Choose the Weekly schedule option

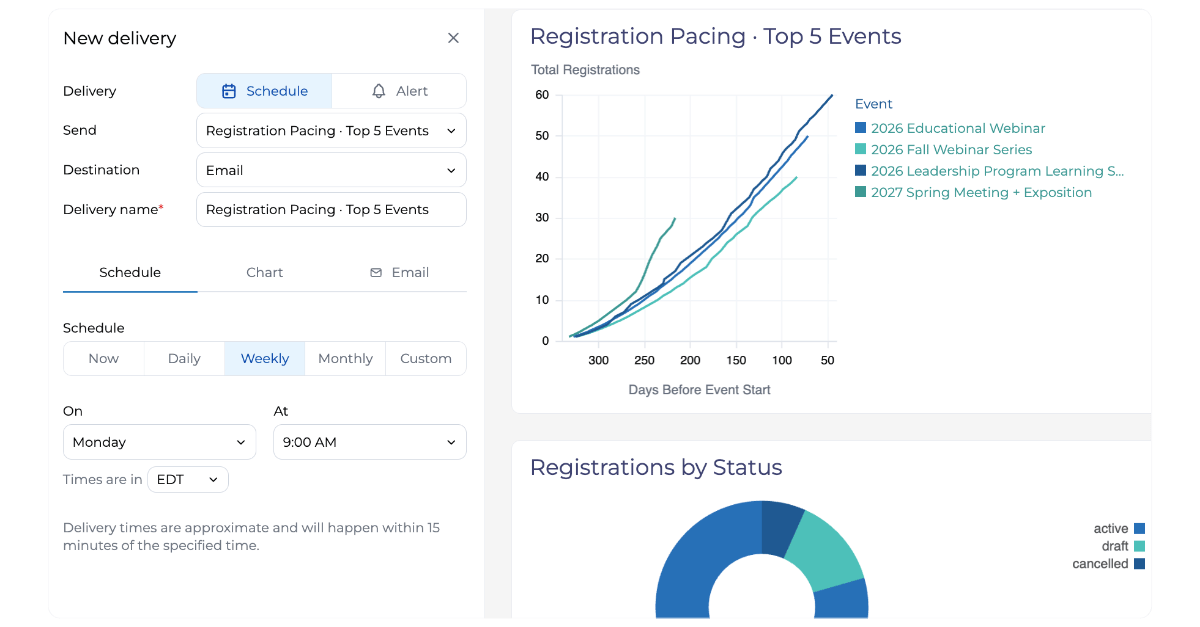point(265,359)
